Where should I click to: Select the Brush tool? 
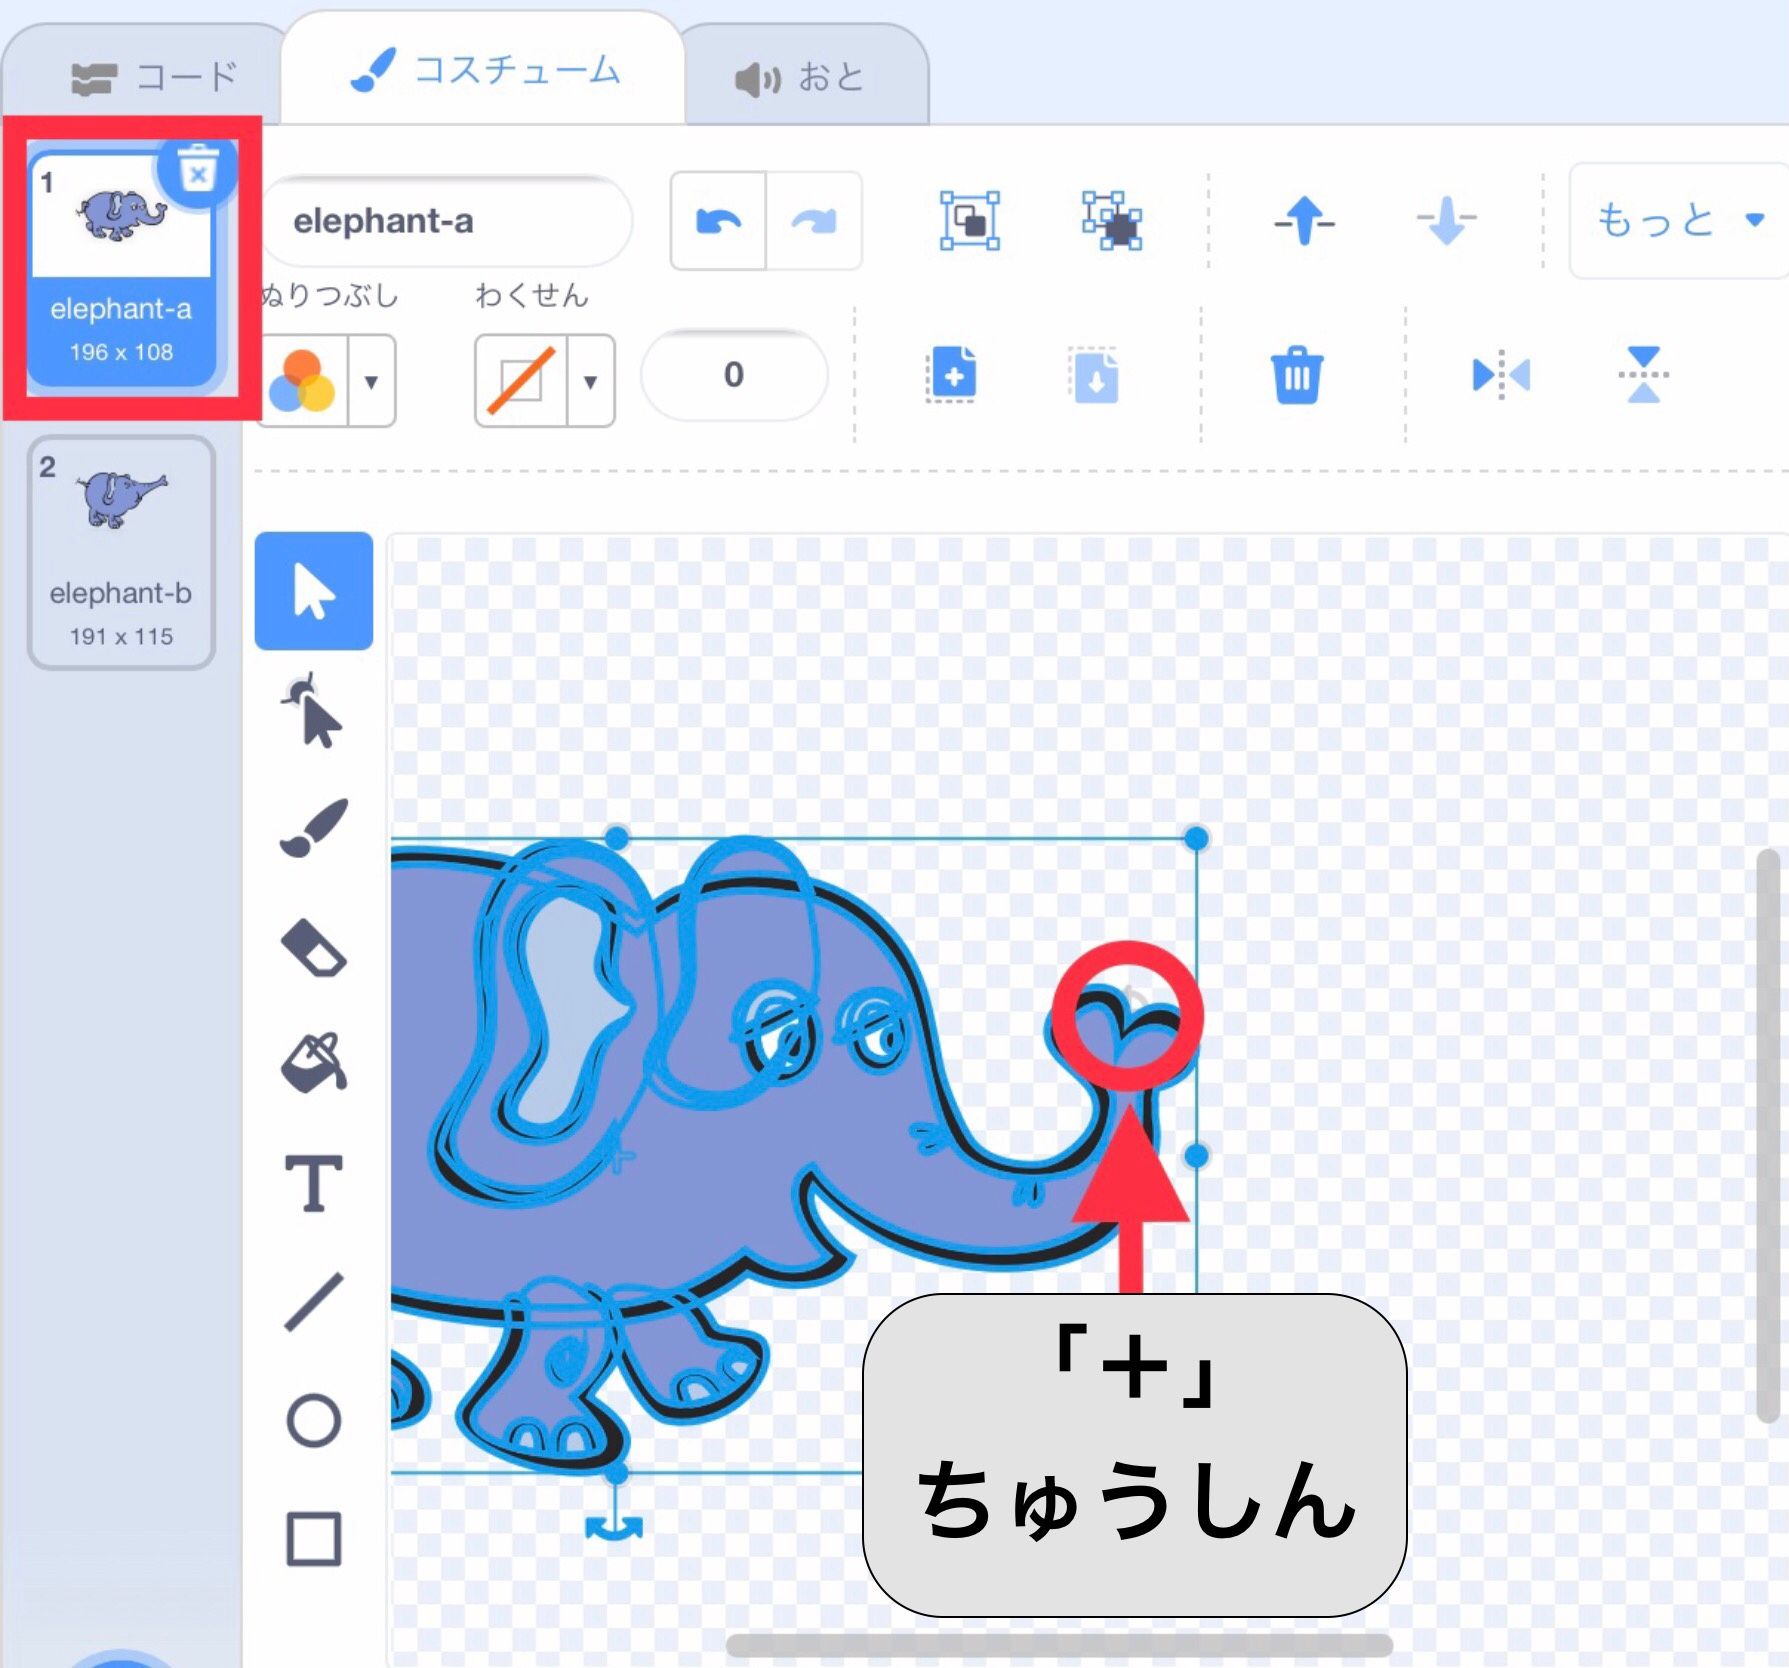click(313, 828)
